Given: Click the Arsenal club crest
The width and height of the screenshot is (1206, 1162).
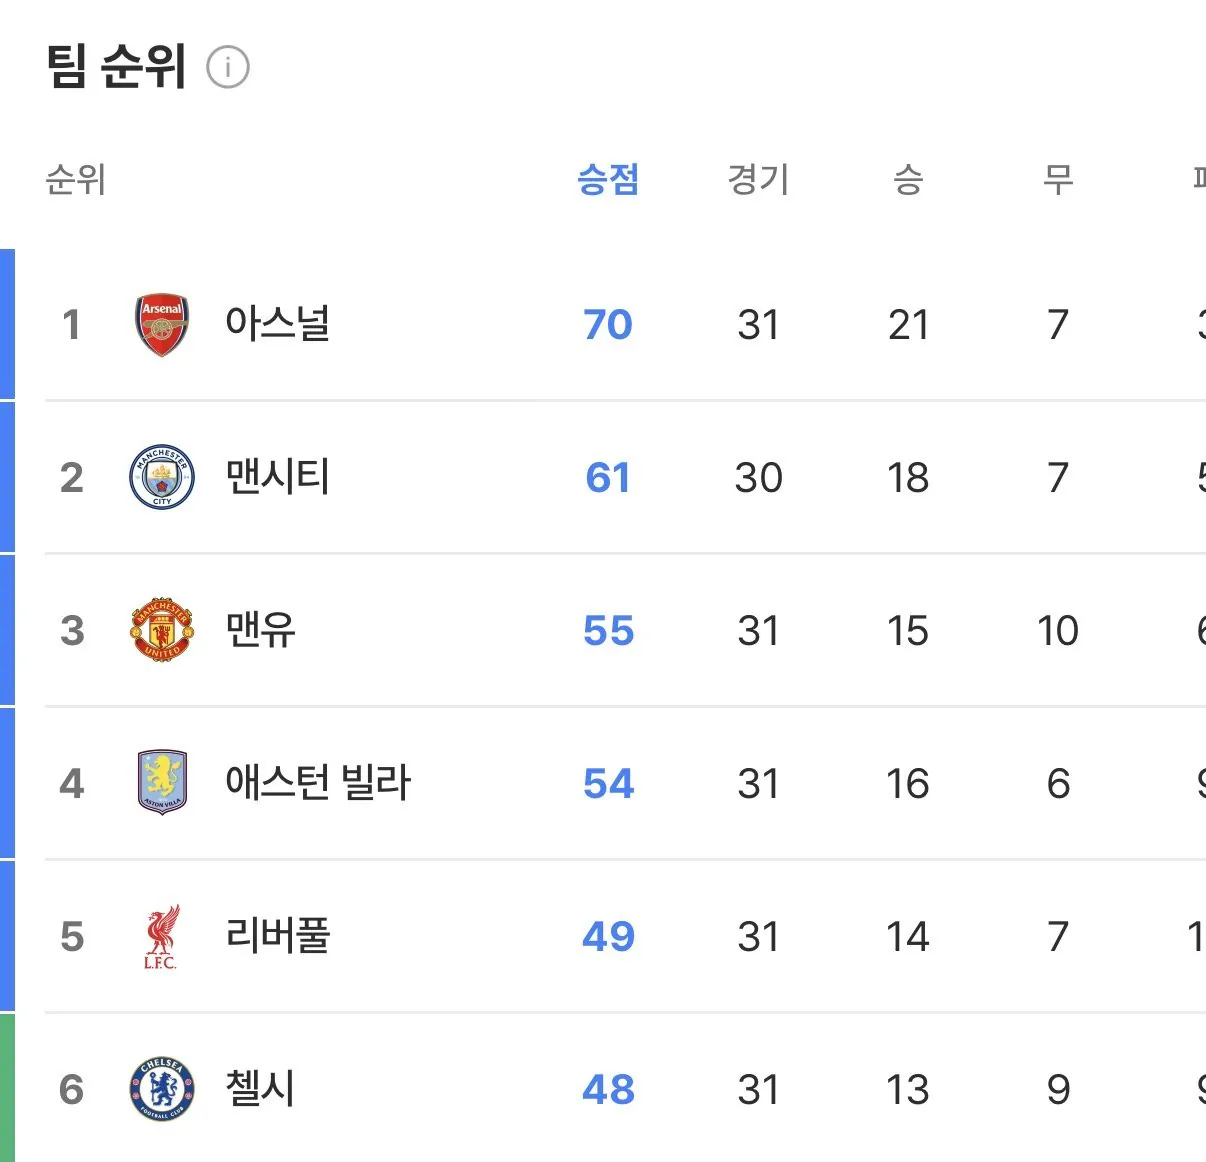Looking at the screenshot, I should click(162, 325).
